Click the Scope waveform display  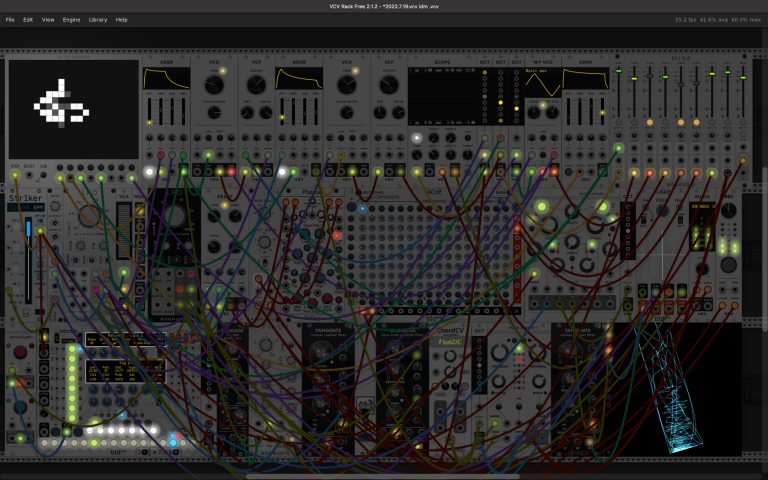[442, 96]
